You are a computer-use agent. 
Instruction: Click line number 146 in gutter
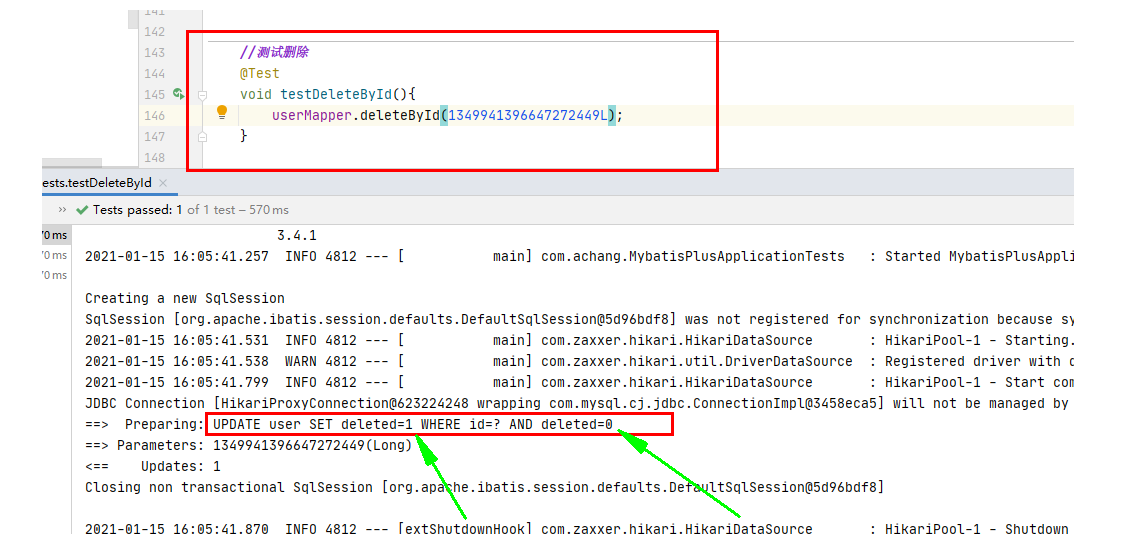[x=154, y=115]
